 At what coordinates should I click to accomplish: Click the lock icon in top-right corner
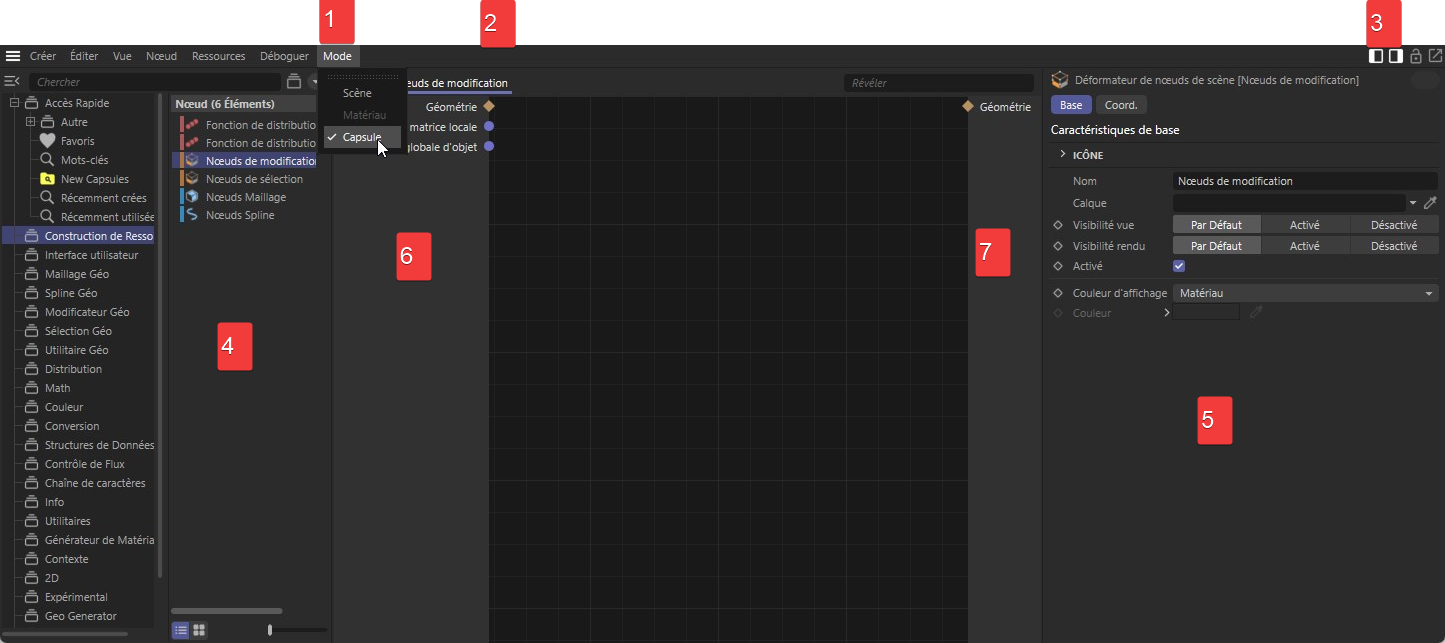[1415, 56]
